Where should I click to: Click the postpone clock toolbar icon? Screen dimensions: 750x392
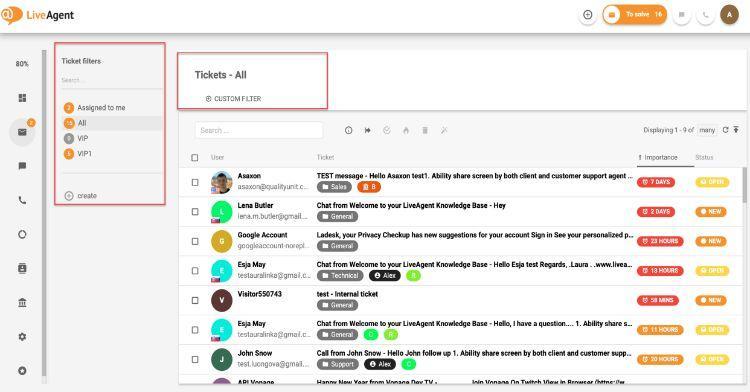pyautogui.click(x=349, y=130)
